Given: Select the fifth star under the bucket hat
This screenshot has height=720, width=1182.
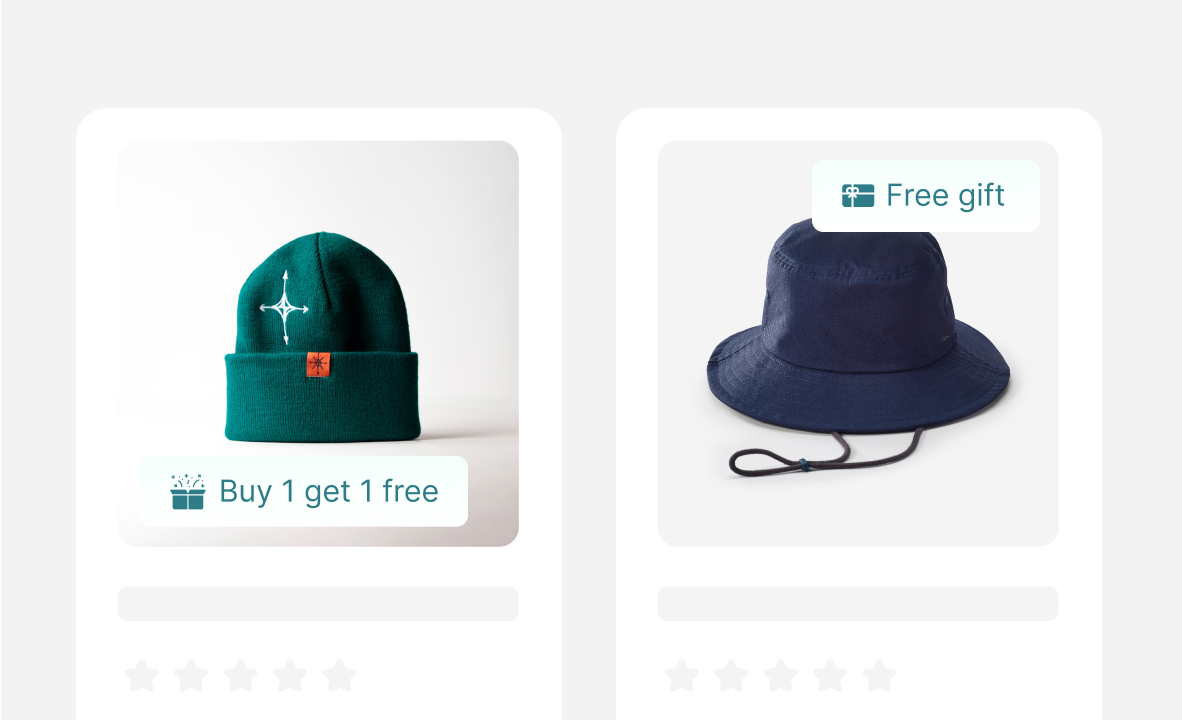Looking at the screenshot, I should tap(880, 676).
